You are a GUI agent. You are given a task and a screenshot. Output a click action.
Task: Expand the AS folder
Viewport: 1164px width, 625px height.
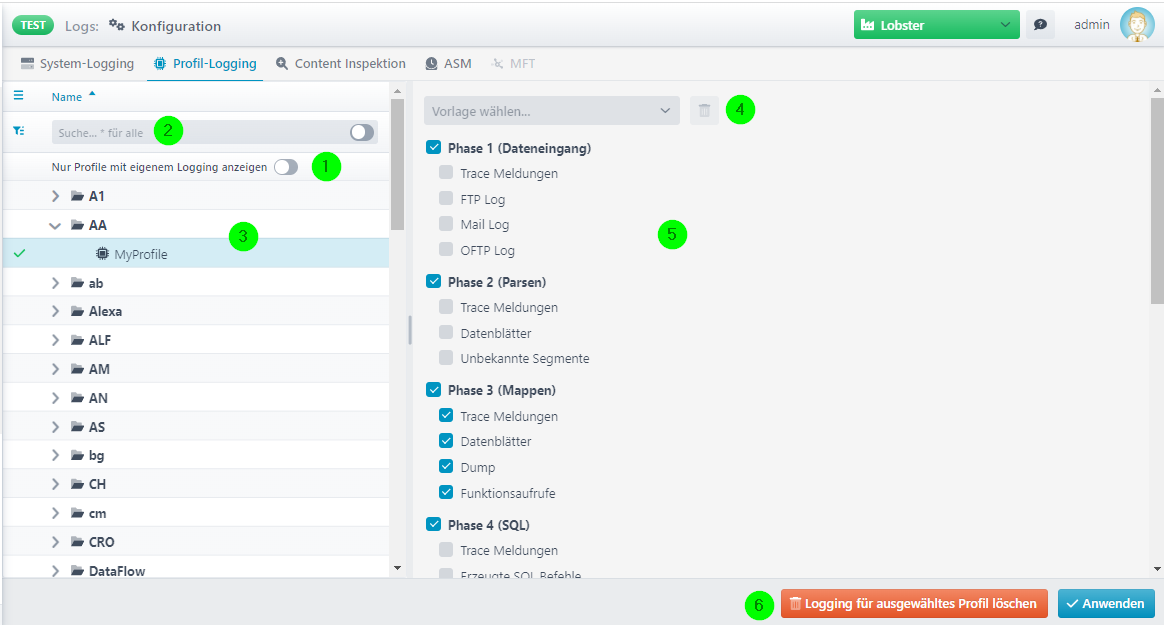coord(55,427)
